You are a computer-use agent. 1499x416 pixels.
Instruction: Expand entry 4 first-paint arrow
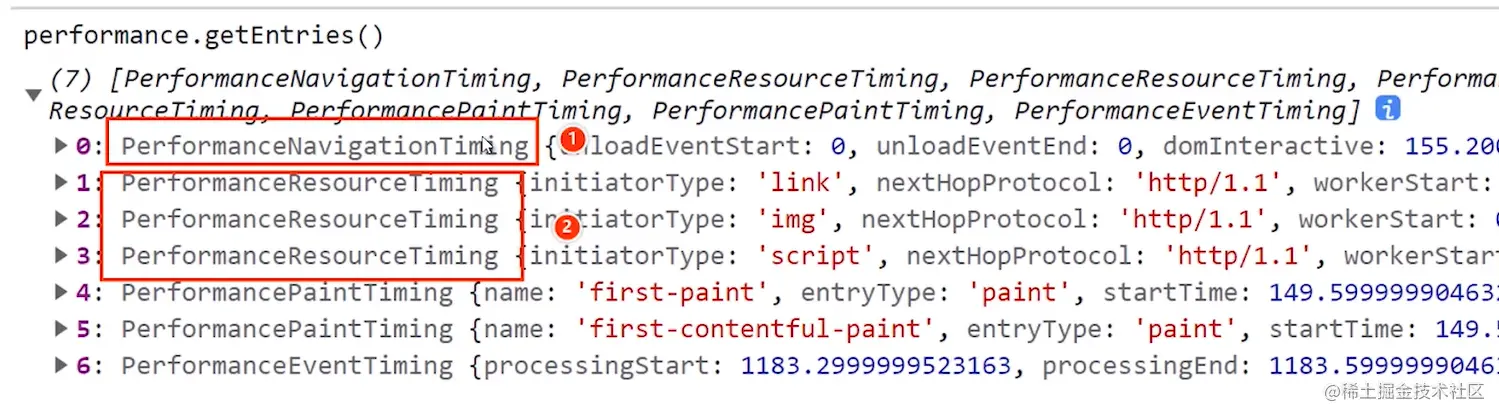coord(62,293)
